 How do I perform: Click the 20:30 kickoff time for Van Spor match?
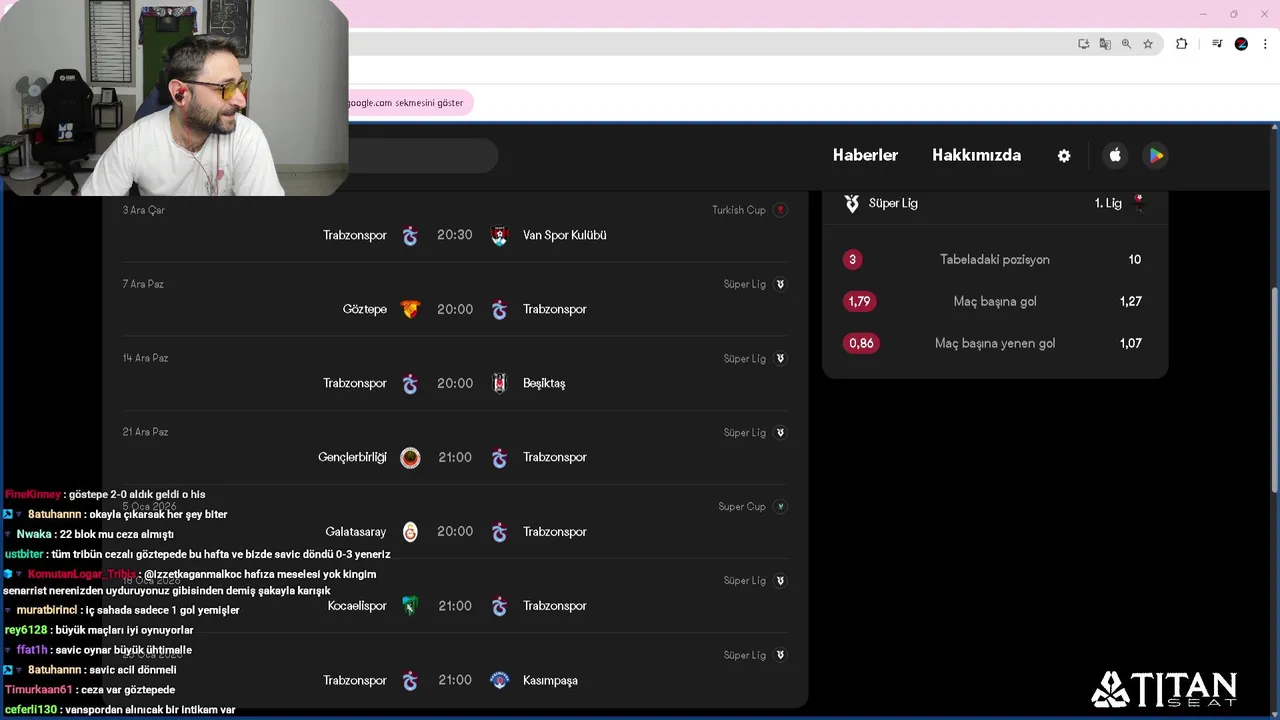[x=455, y=235]
